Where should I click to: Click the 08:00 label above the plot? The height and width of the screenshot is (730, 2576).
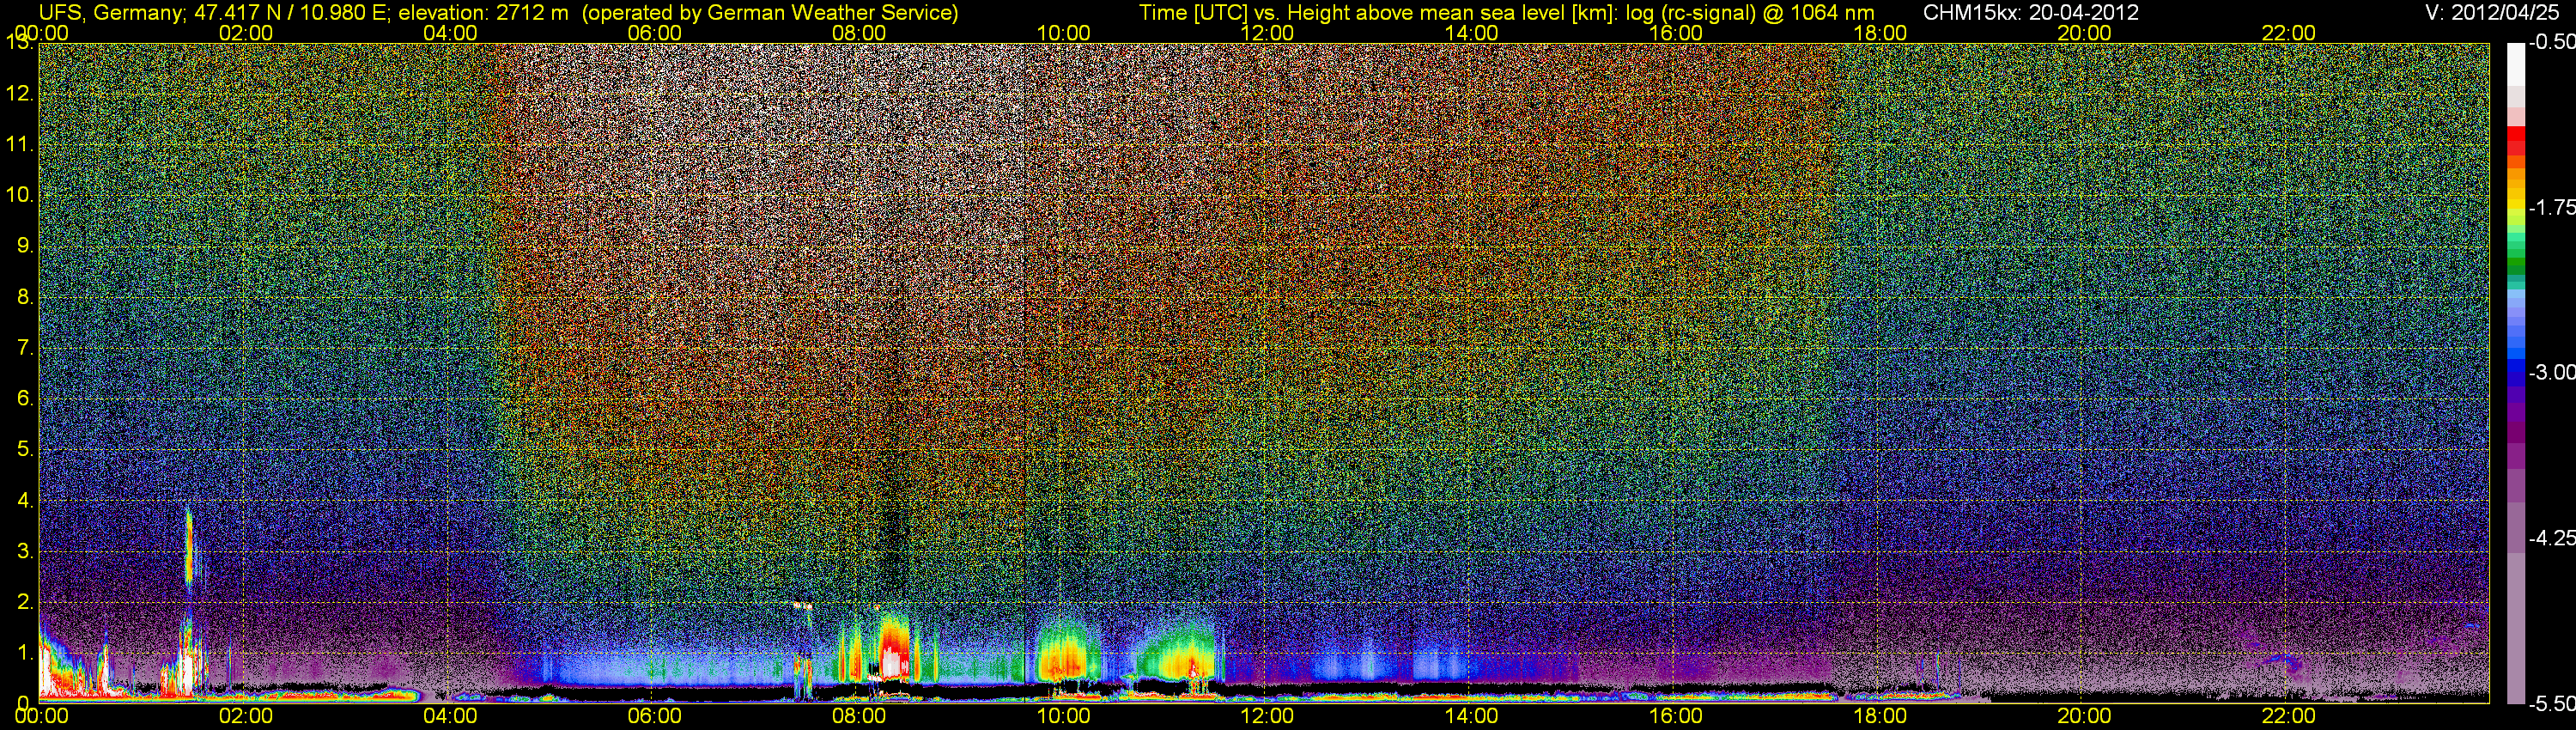[x=859, y=33]
